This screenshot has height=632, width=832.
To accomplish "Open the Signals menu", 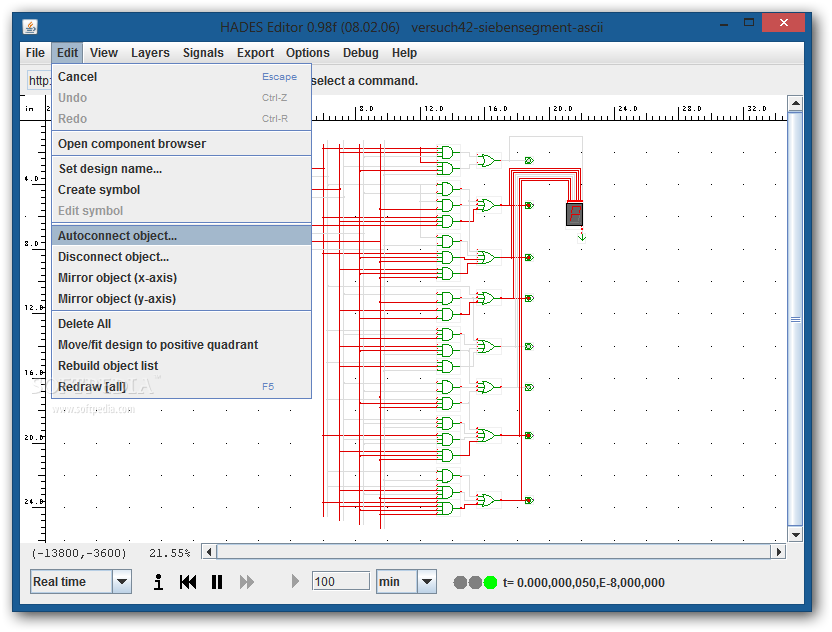I will [x=203, y=53].
